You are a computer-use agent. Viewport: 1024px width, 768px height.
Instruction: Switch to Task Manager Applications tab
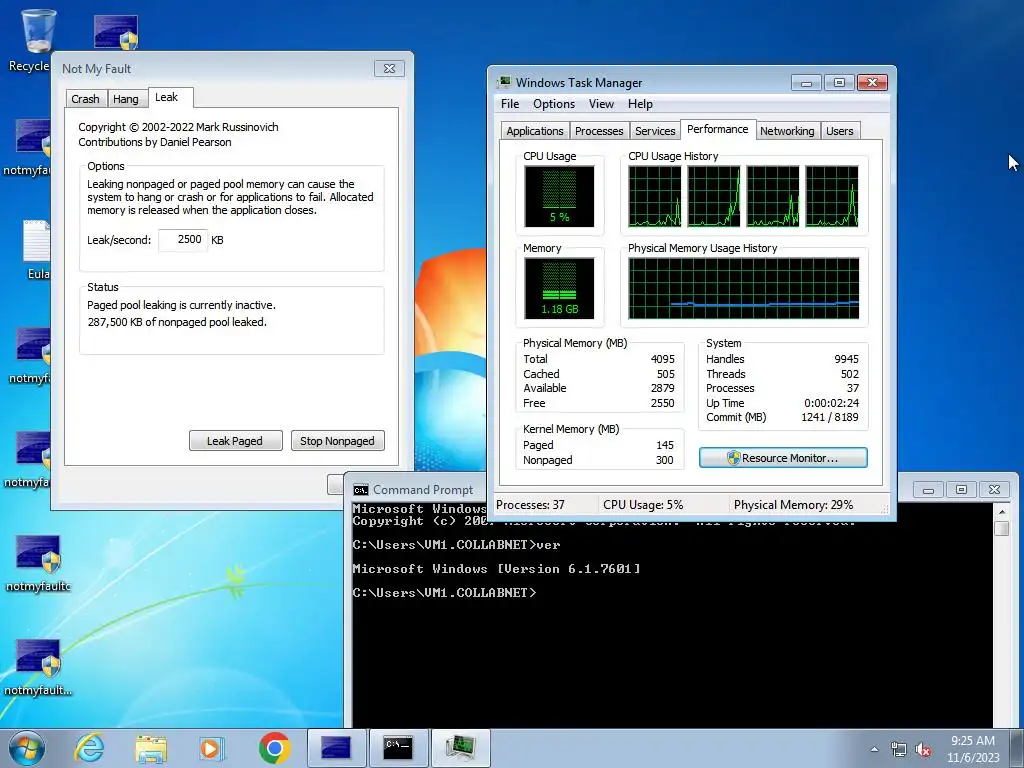tap(535, 131)
